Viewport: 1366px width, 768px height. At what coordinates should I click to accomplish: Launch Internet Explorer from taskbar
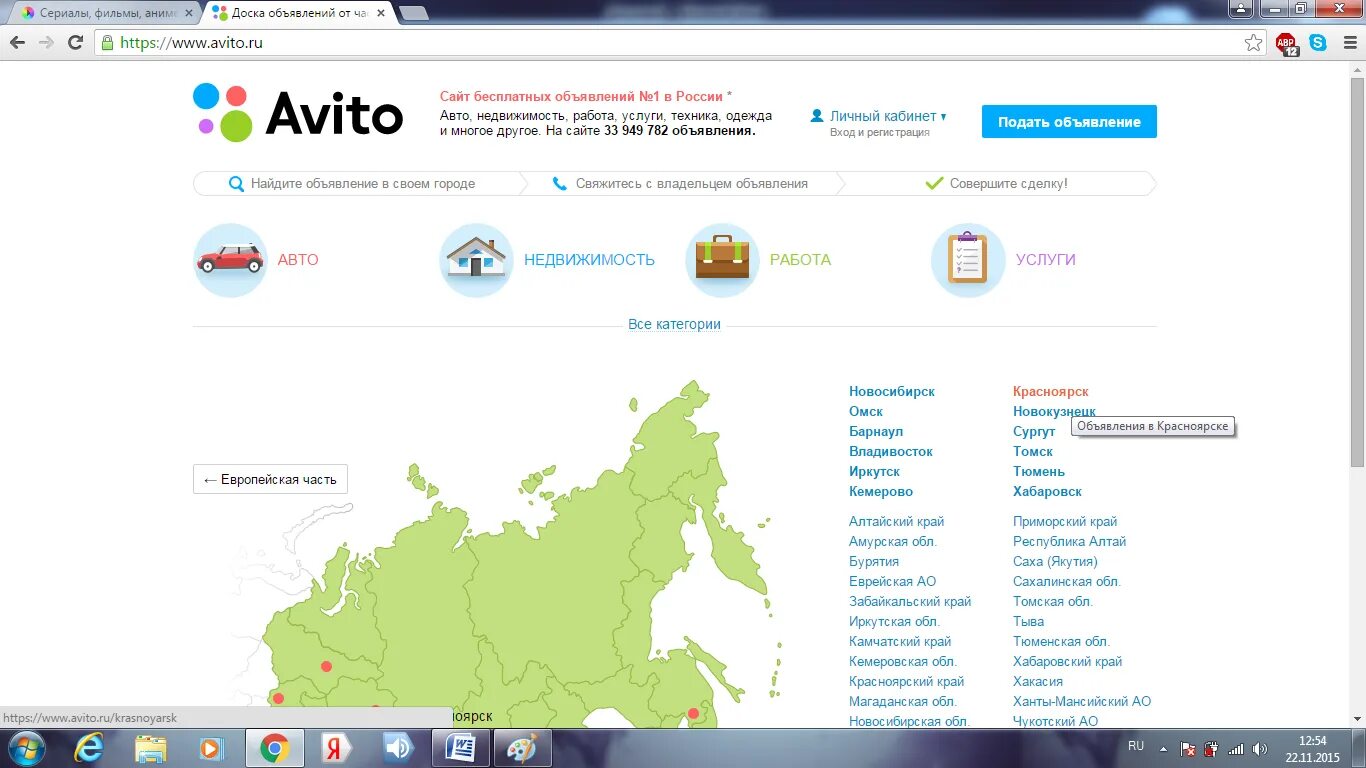[89, 748]
